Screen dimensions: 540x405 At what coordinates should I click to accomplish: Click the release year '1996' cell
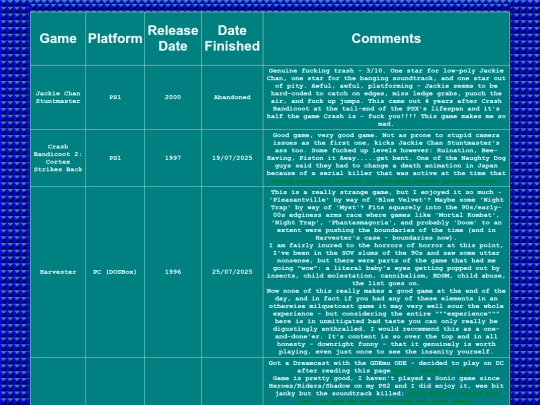coord(173,272)
